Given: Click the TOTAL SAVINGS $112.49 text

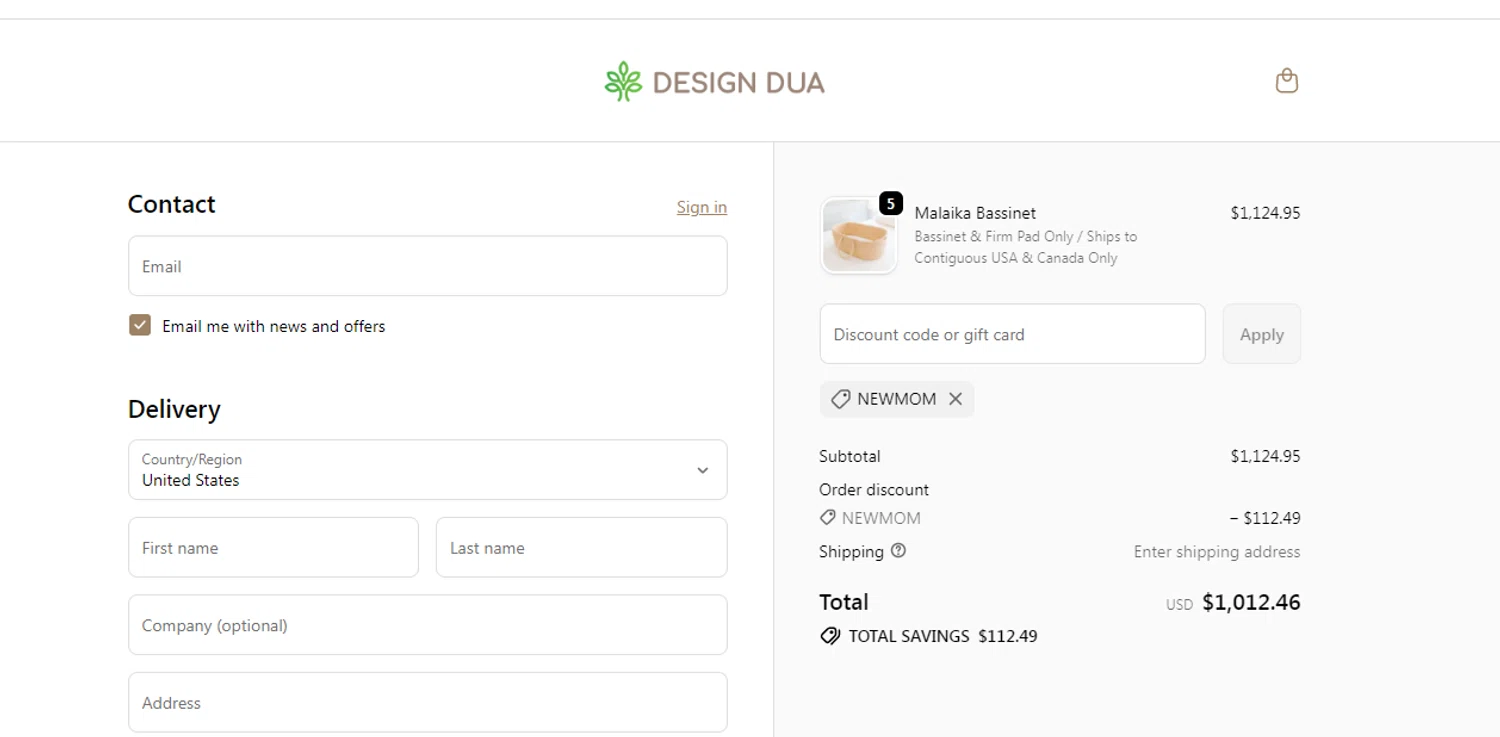Looking at the screenshot, I should point(943,636).
